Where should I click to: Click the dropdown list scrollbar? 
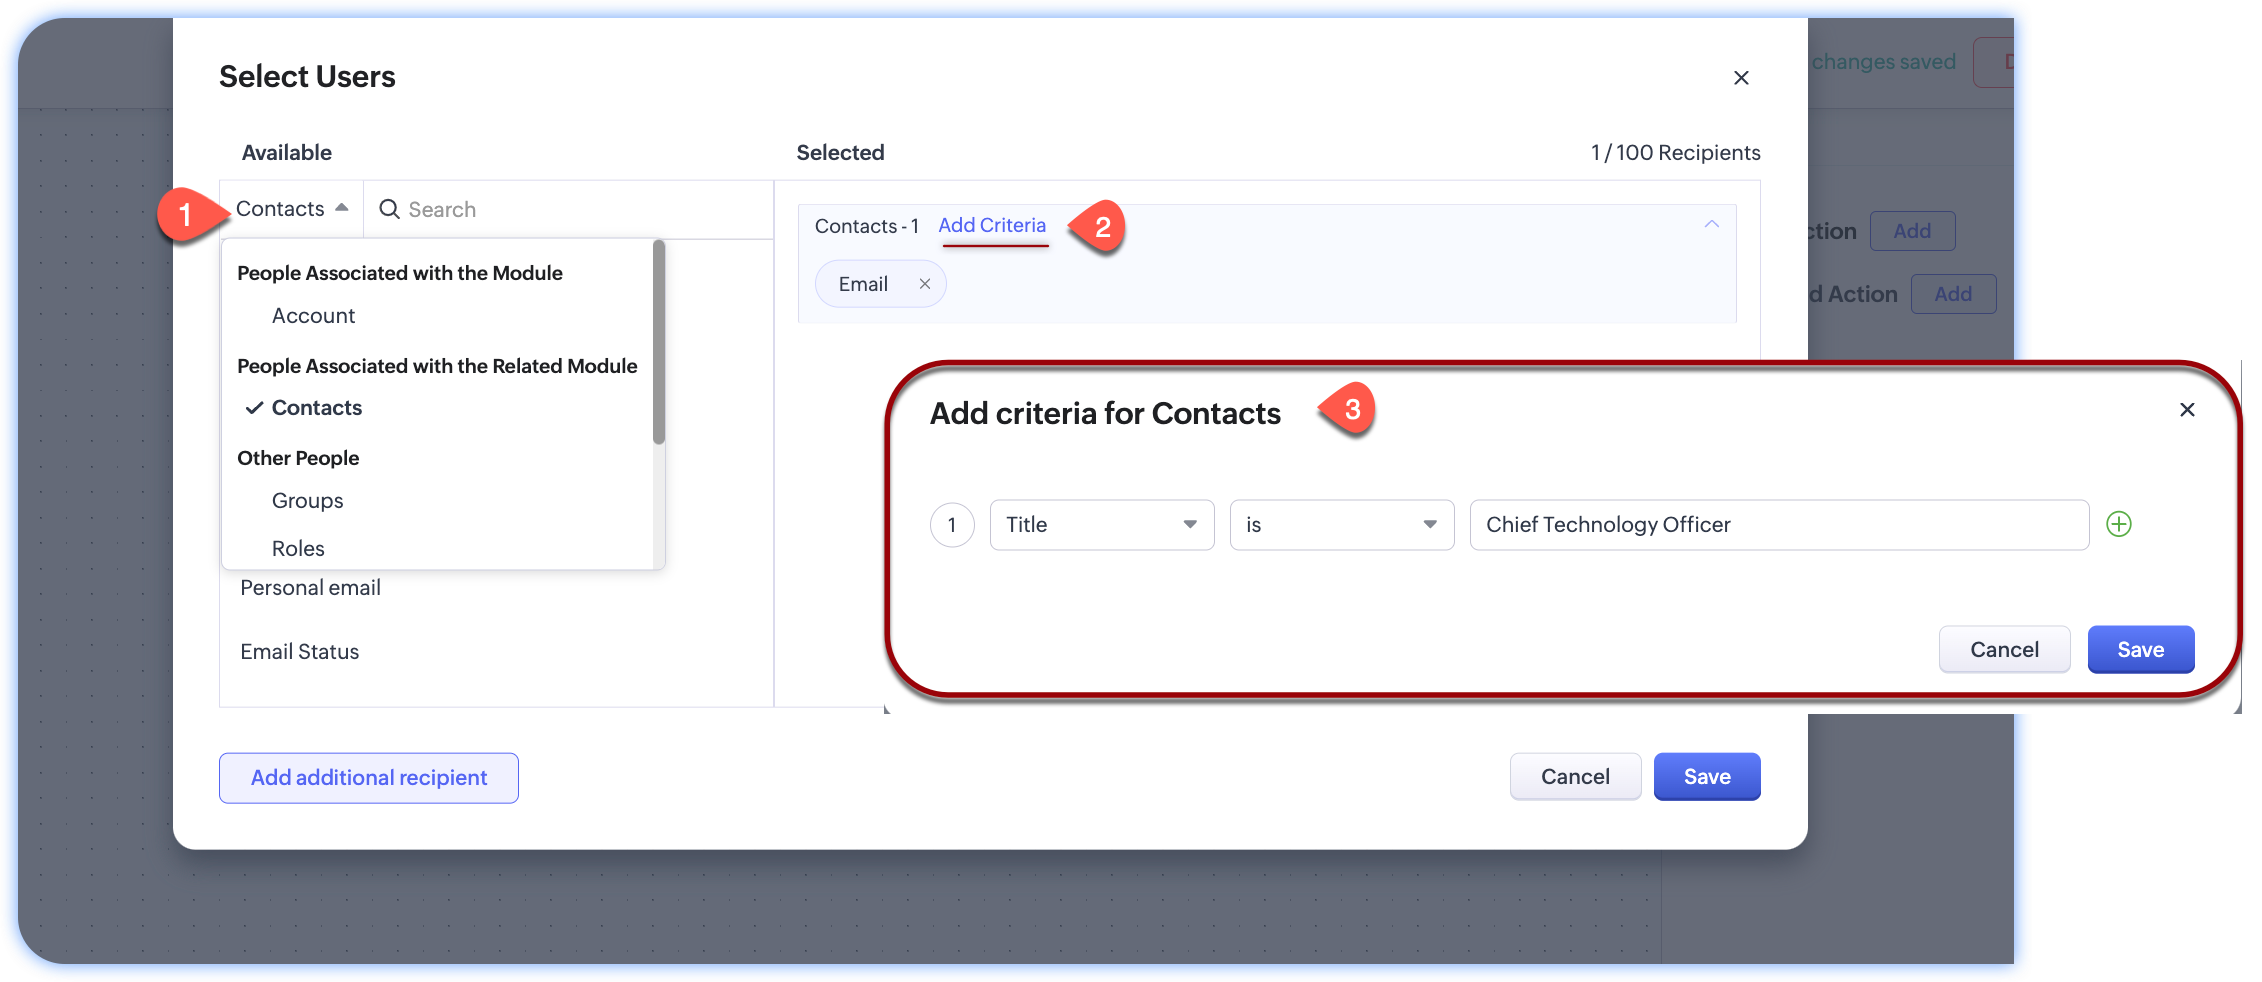pyautogui.click(x=658, y=342)
